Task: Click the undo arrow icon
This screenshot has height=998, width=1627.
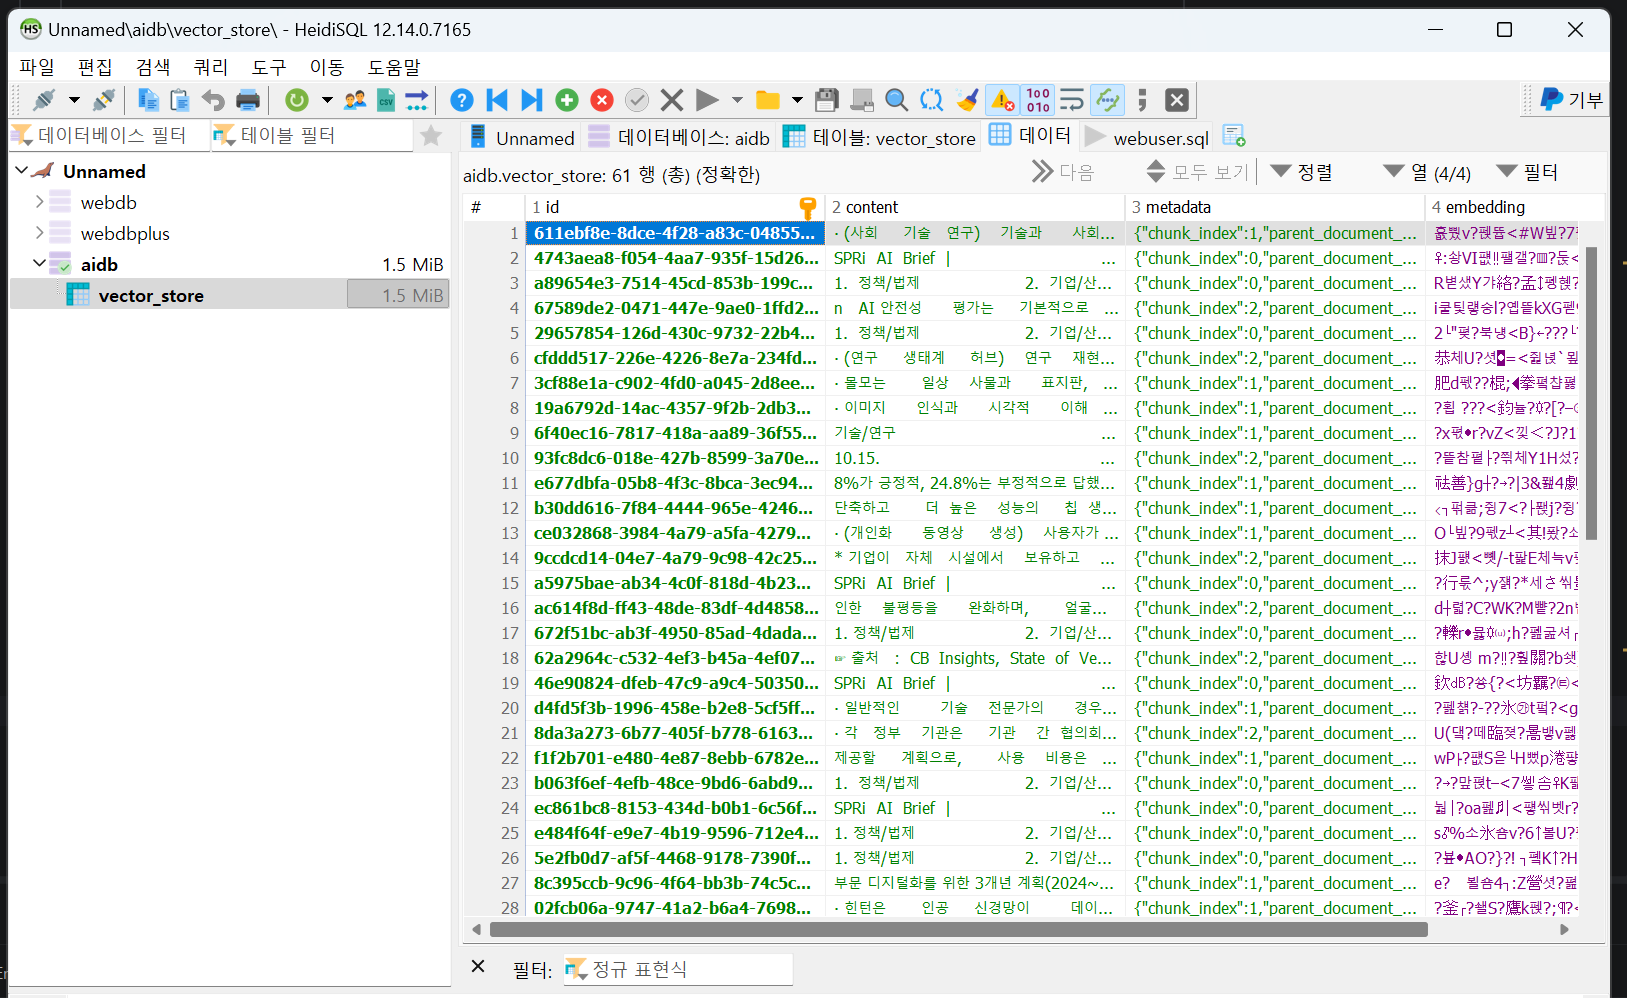Action: [x=213, y=100]
